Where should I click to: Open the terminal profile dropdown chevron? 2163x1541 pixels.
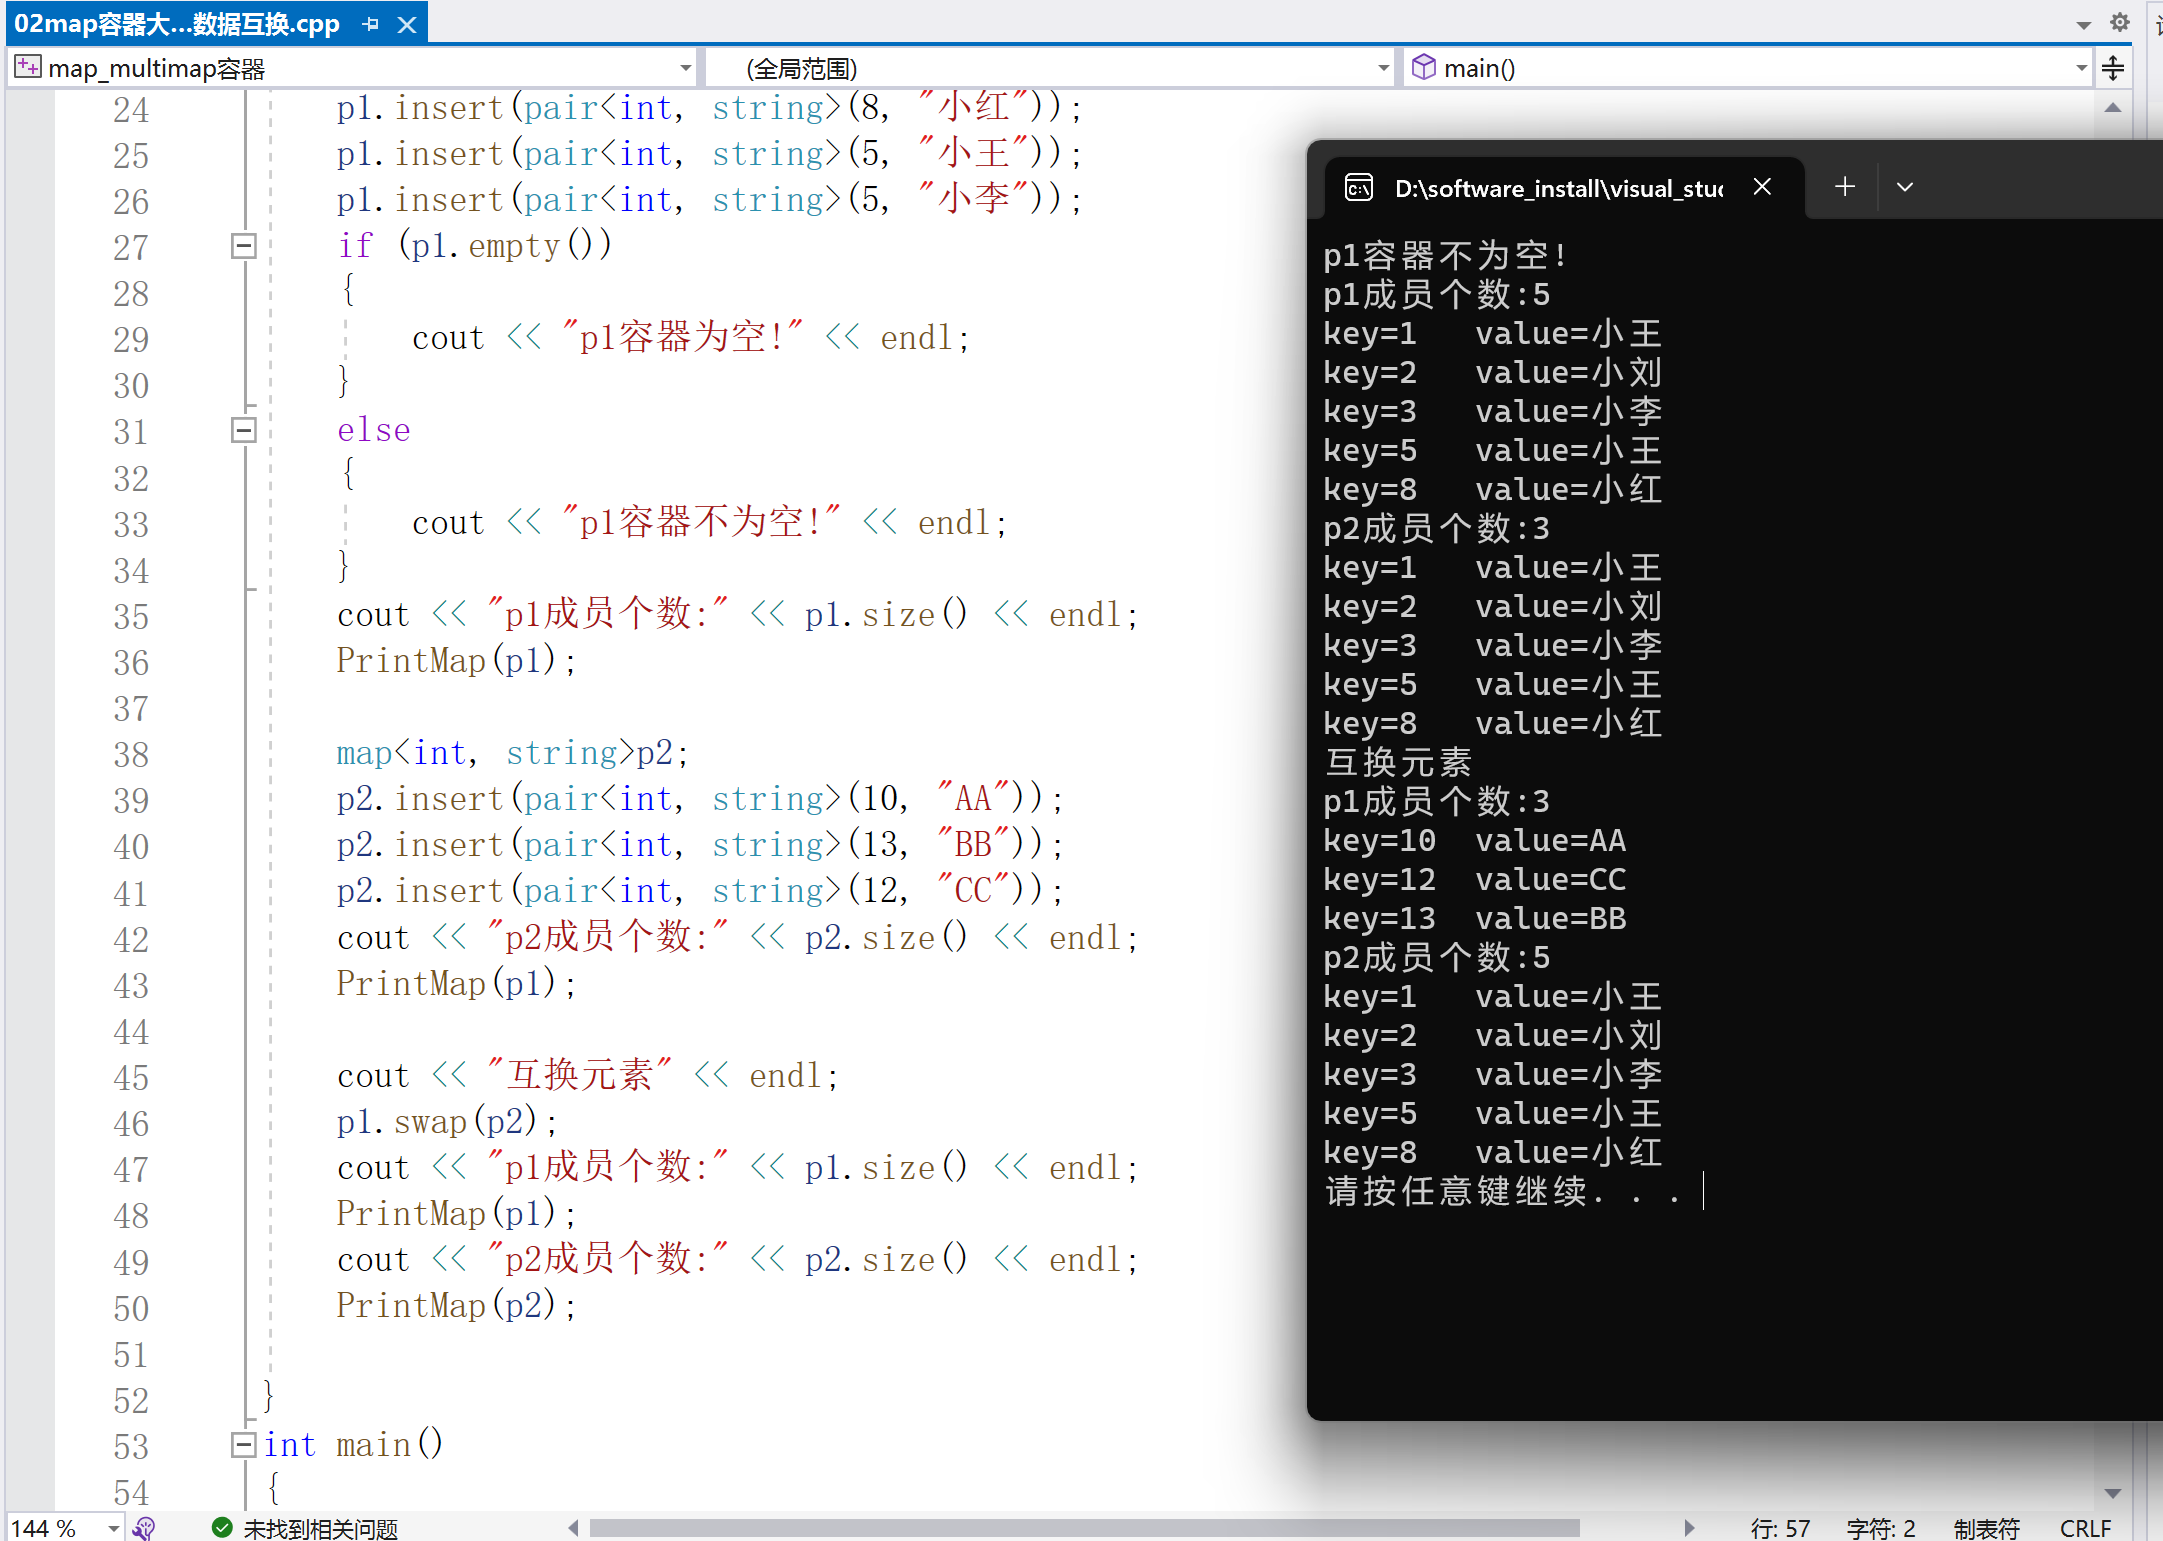(x=1905, y=187)
